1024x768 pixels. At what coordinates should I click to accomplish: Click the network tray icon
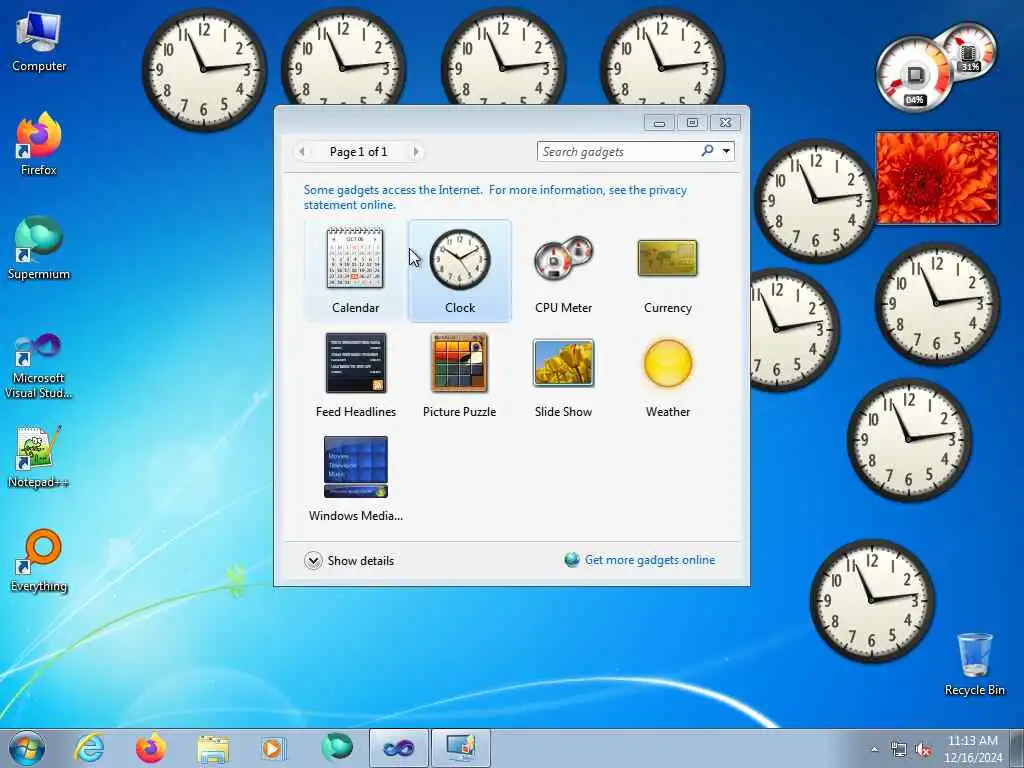pyautogui.click(x=899, y=750)
